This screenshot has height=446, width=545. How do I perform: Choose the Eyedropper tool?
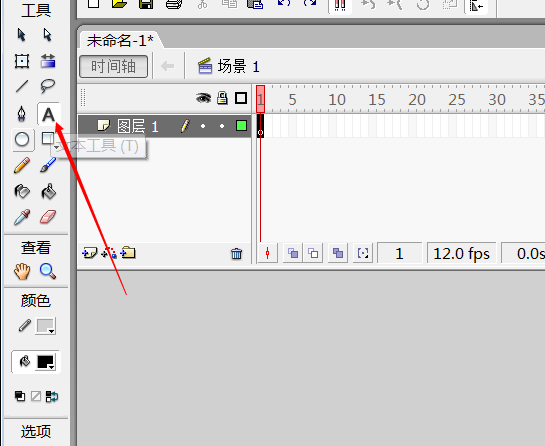[x=22, y=217]
